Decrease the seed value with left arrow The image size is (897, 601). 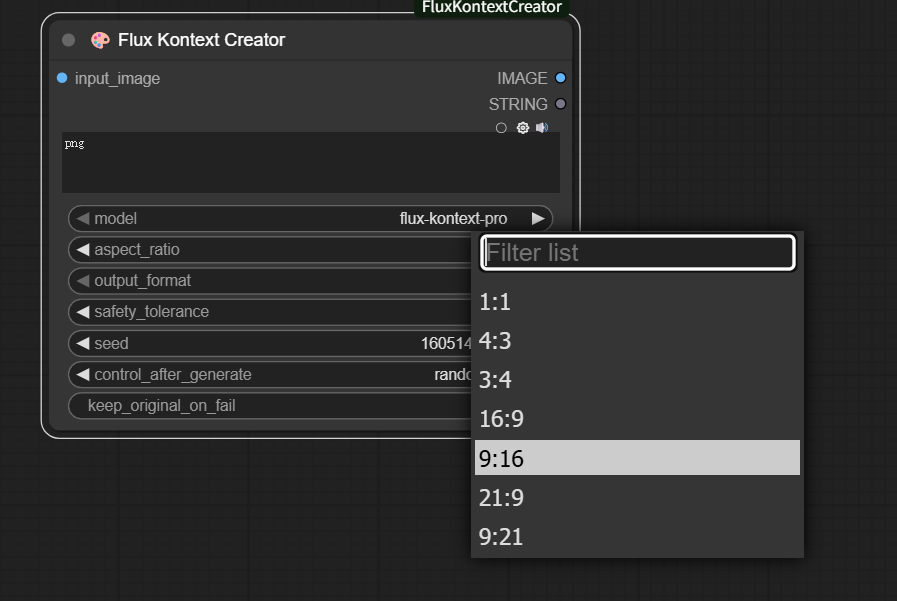pos(82,344)
